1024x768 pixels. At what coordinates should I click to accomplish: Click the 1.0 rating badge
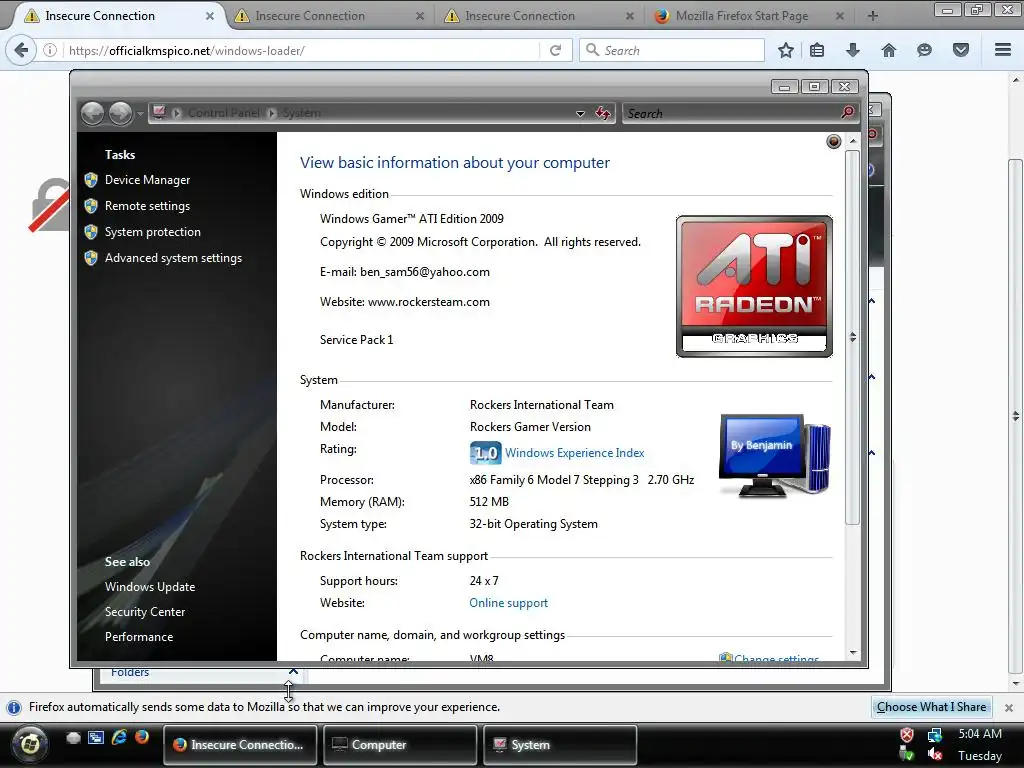pos(485,453)
